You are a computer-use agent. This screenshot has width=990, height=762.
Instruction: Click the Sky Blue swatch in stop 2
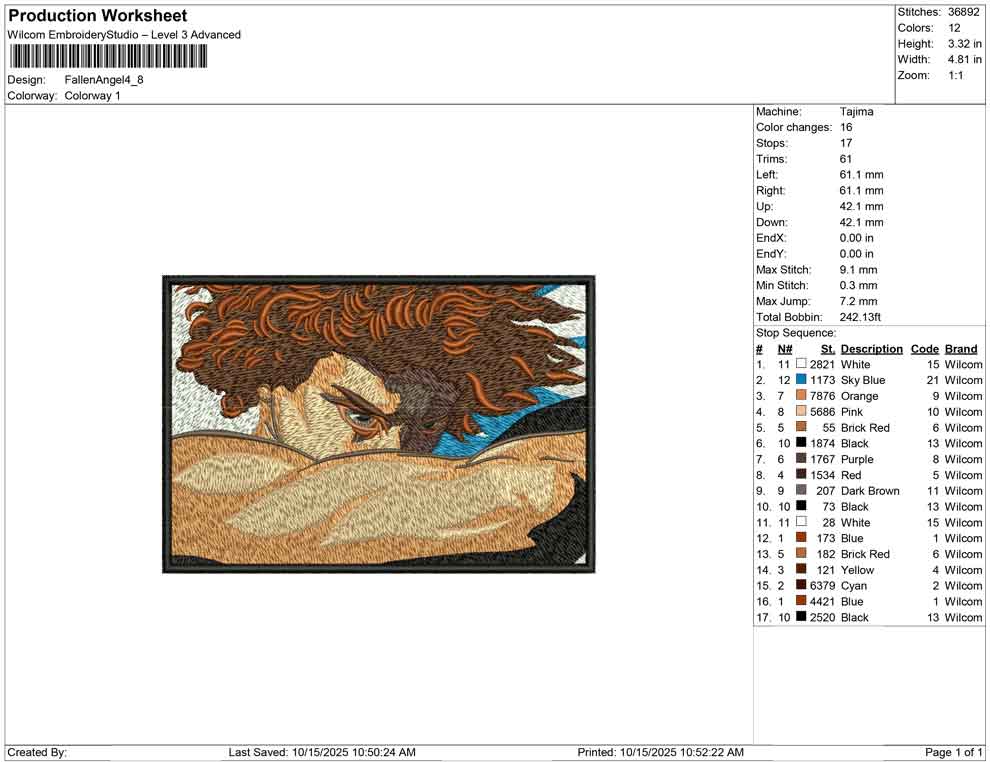[801, 380]
